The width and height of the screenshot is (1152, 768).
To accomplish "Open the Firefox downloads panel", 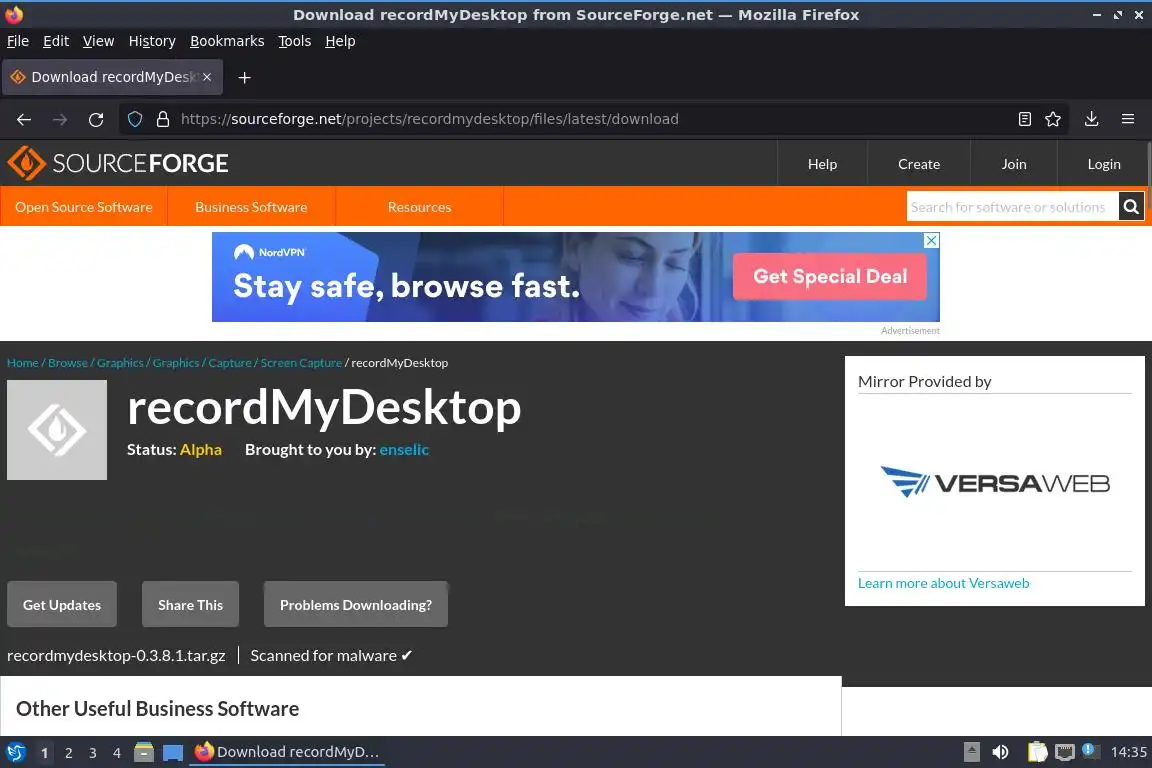I will [x=1092, y=119].
